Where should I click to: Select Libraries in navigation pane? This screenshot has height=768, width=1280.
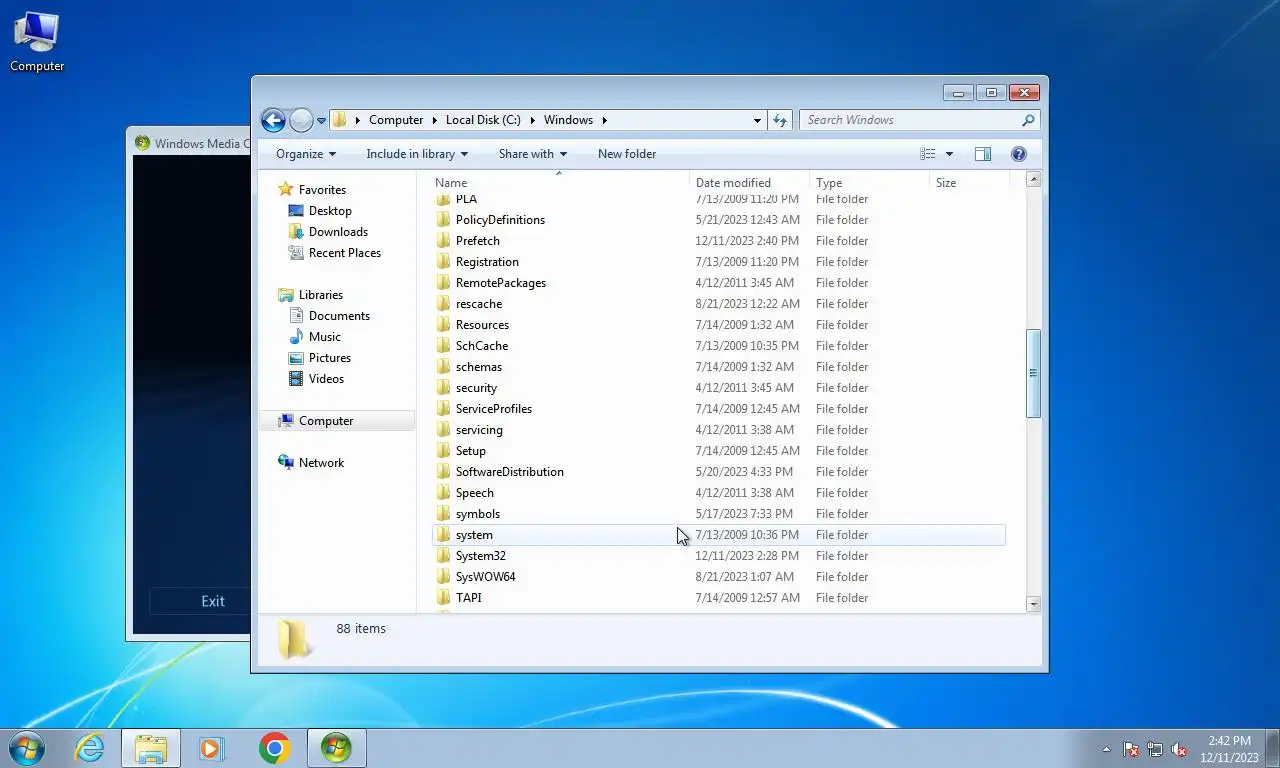point(320,295)
